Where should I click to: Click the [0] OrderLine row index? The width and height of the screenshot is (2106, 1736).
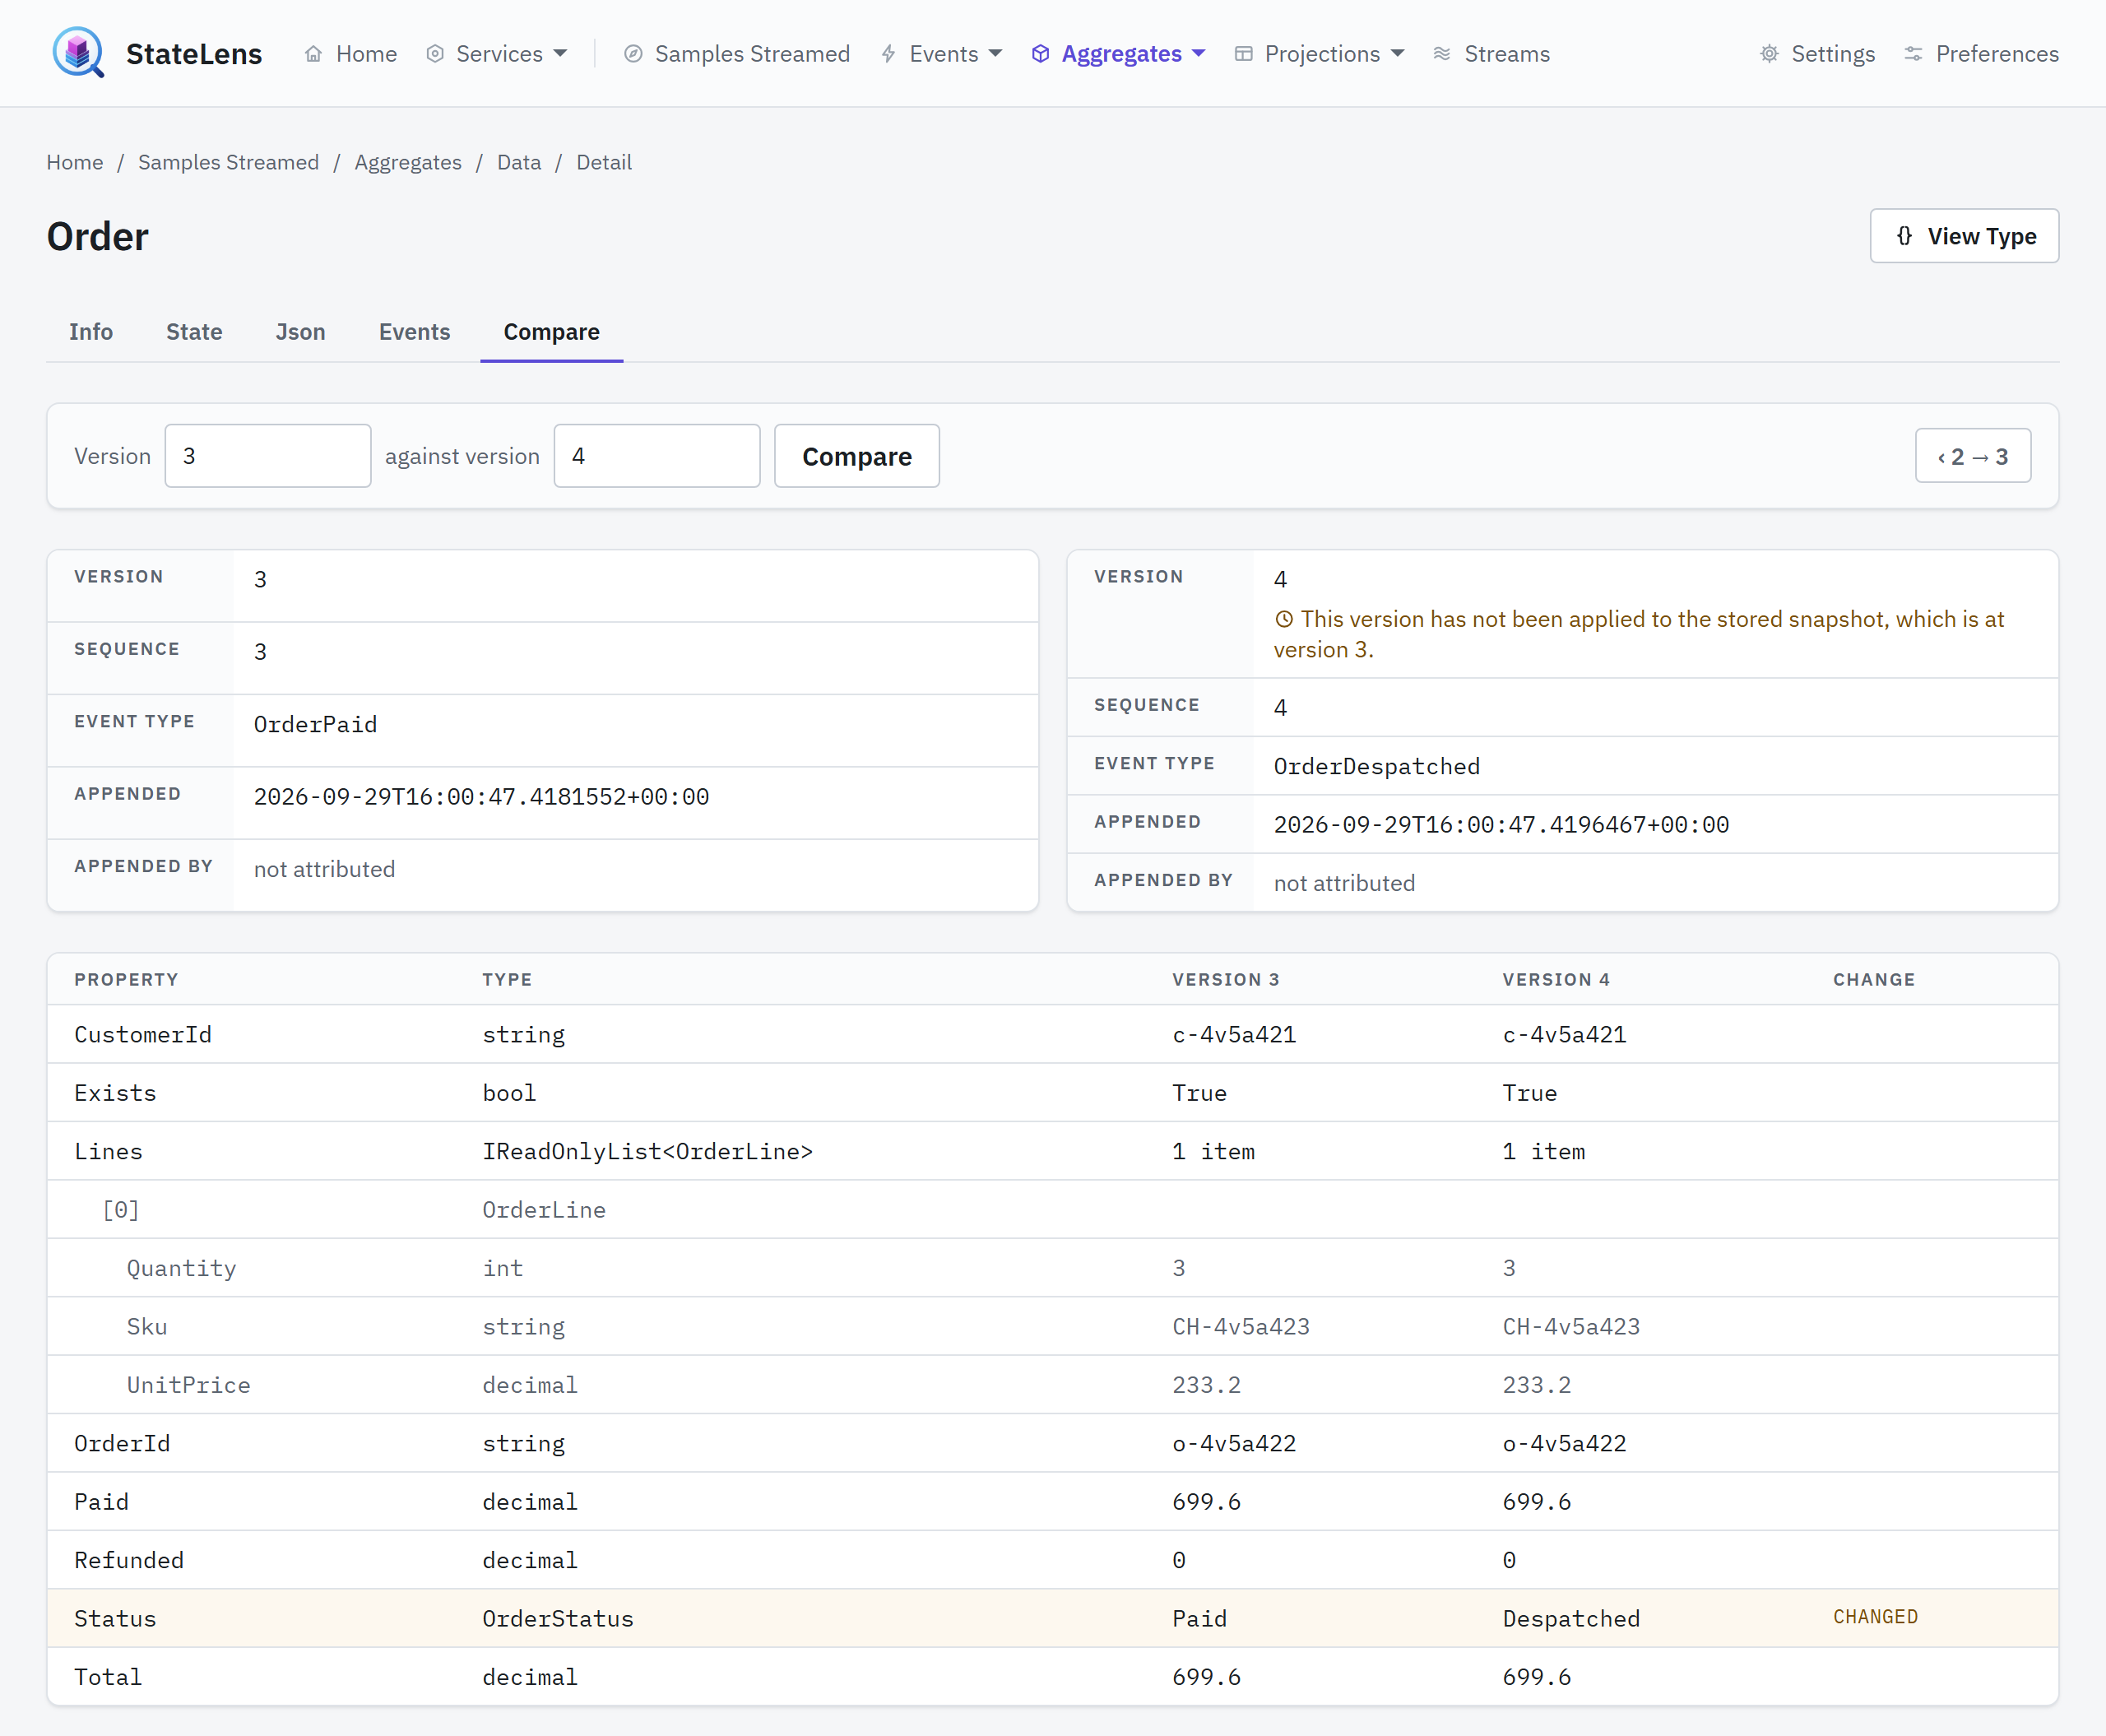[x=121, y=1210]
